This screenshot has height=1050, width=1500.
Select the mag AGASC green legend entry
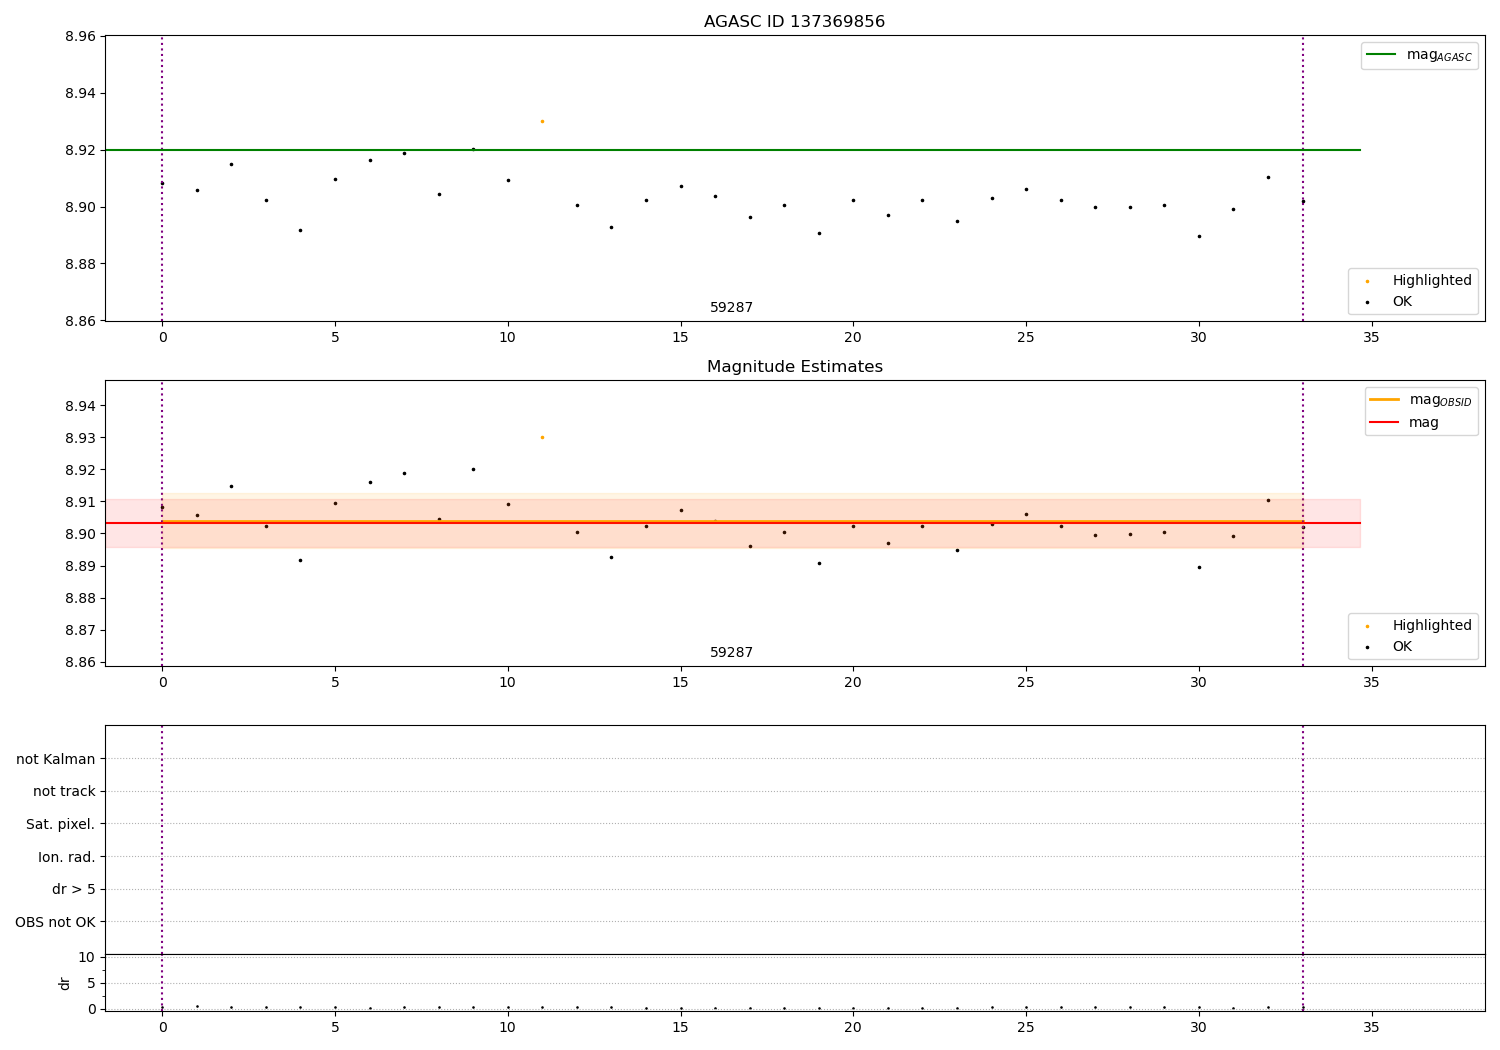coord(1419,55)
